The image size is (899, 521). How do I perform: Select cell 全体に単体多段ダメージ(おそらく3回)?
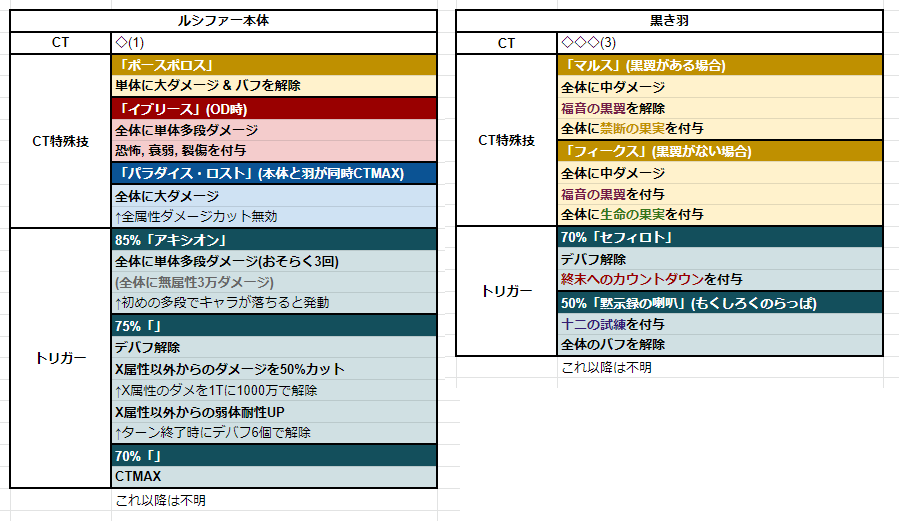coord(274,261)
